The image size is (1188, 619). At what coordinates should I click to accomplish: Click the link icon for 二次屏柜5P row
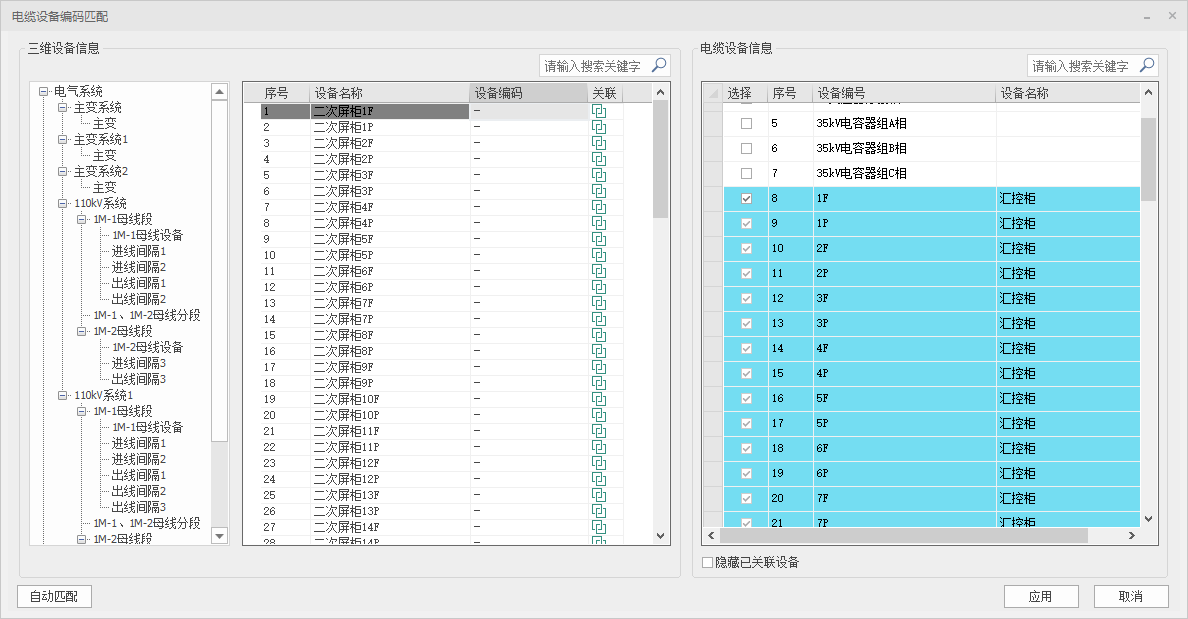599,255
